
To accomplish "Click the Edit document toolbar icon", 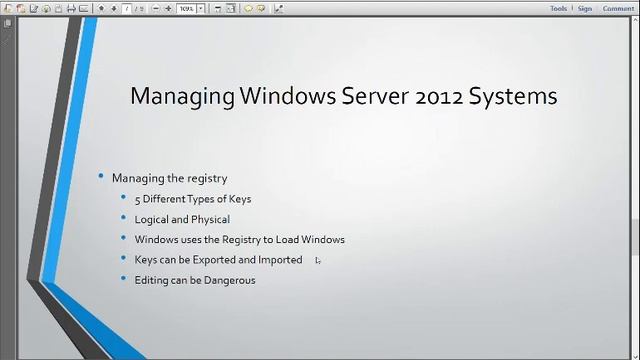I will pyautogui.click(x=34, y=8).
